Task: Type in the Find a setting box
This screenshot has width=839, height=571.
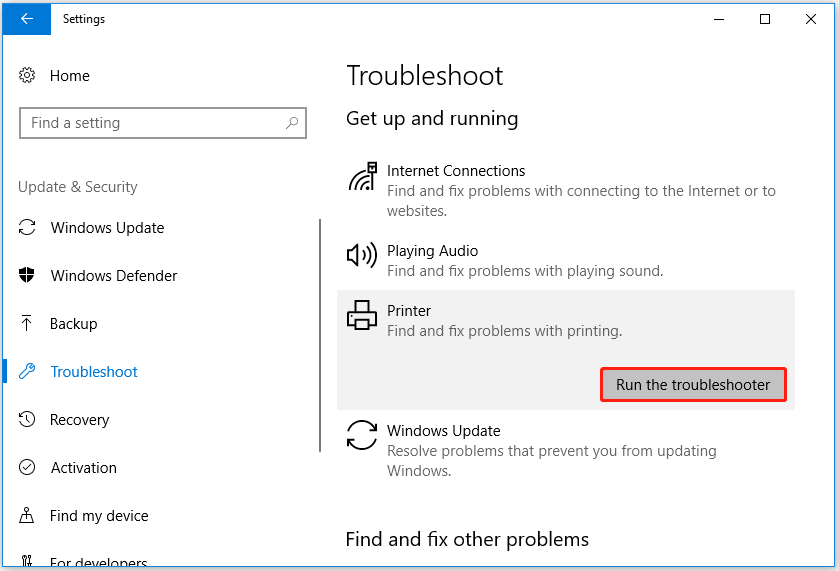Action: [x=150, y=123]
